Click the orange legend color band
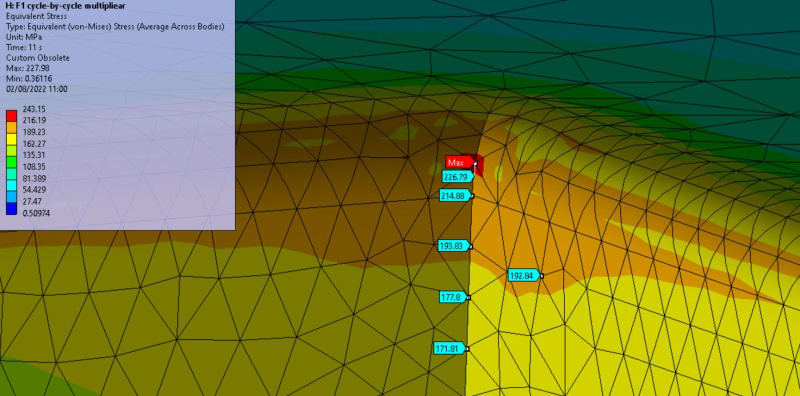The height and width of the screenshot is (396, 800). coord(11,127)
